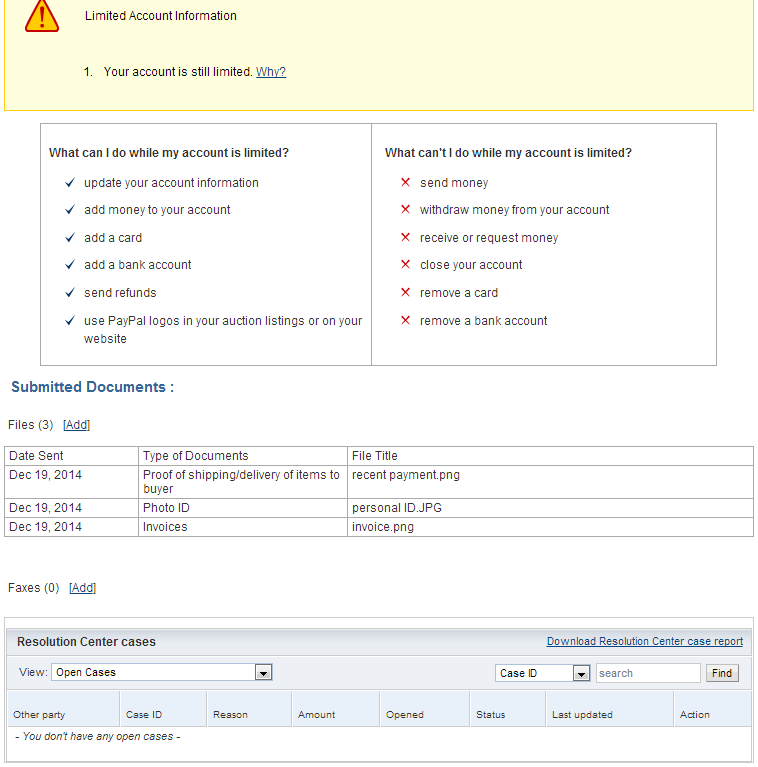Click the invoice.png file title
758x767 pixels.
[383, 527]
